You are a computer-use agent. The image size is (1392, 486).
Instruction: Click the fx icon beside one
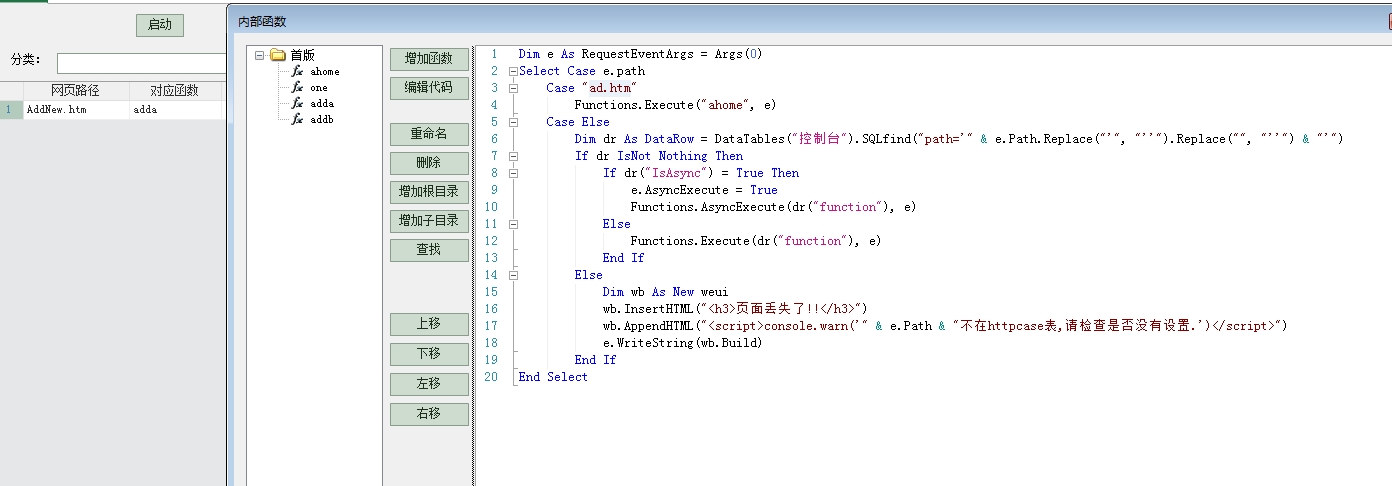[297, 88]
